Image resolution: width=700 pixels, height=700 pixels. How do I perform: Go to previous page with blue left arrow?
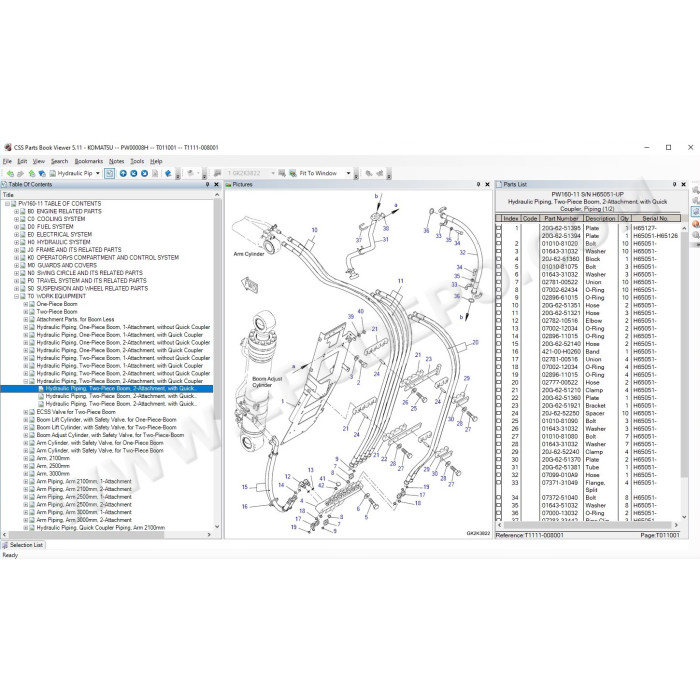[x=133, y=173]
